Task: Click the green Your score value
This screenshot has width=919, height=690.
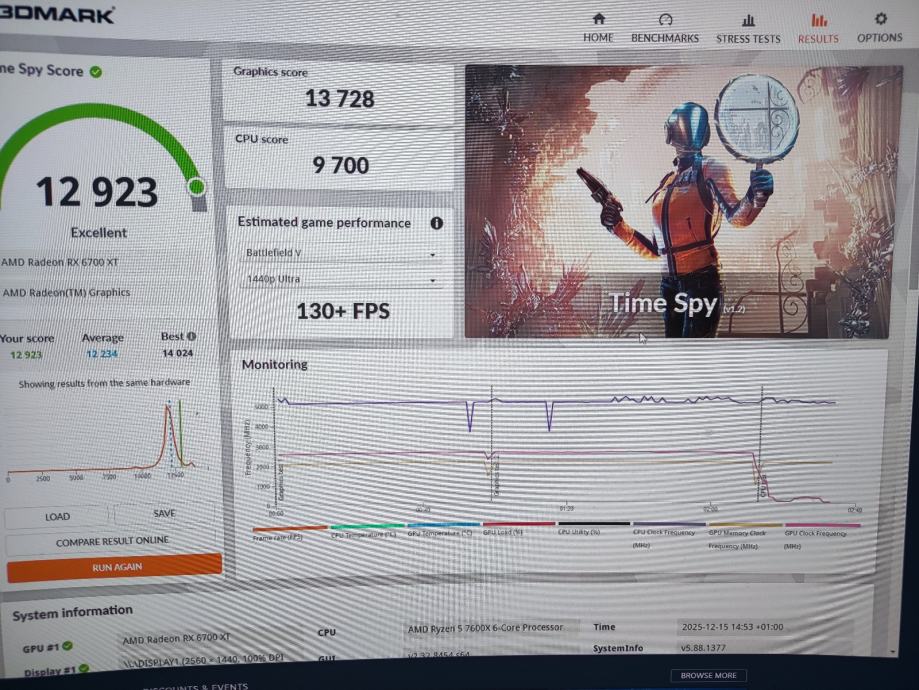Action: (x=26, y=355)
